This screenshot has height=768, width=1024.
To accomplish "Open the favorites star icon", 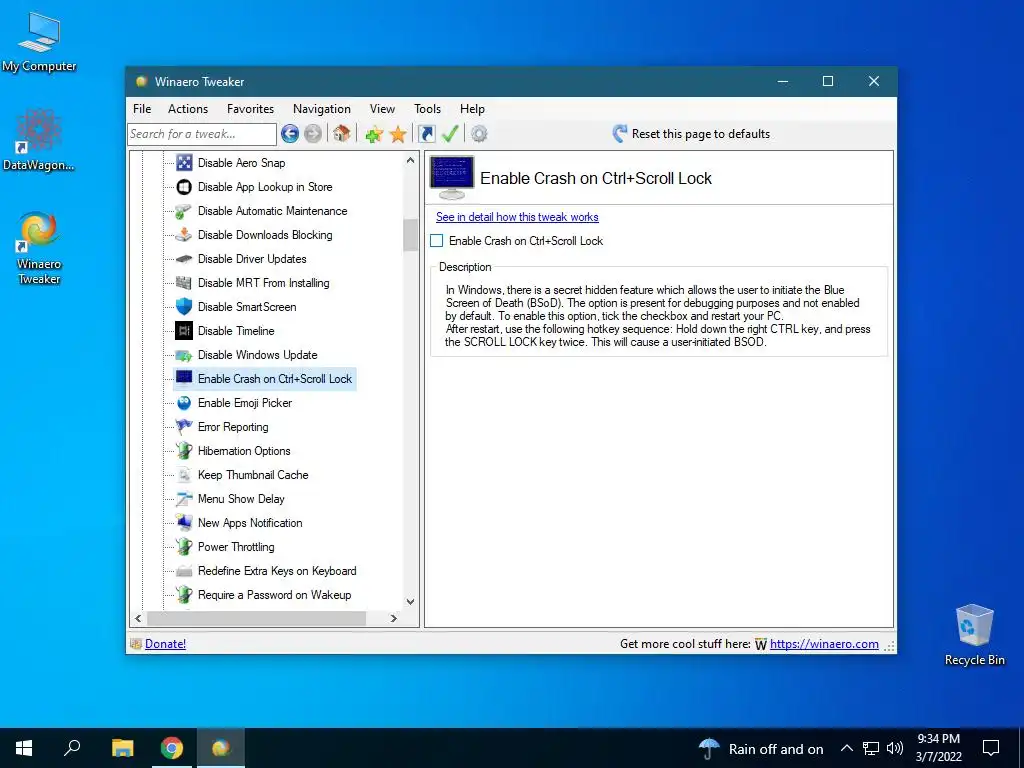I will click(398, 135).
